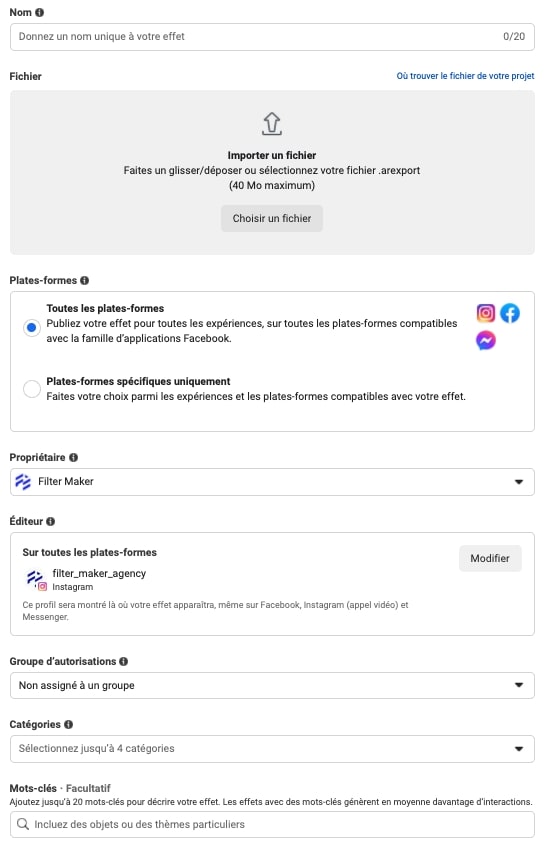Select Plates-formes spécifiques uniquement radio option
Viewport: 550px width, 852px height.
(32, 389)
